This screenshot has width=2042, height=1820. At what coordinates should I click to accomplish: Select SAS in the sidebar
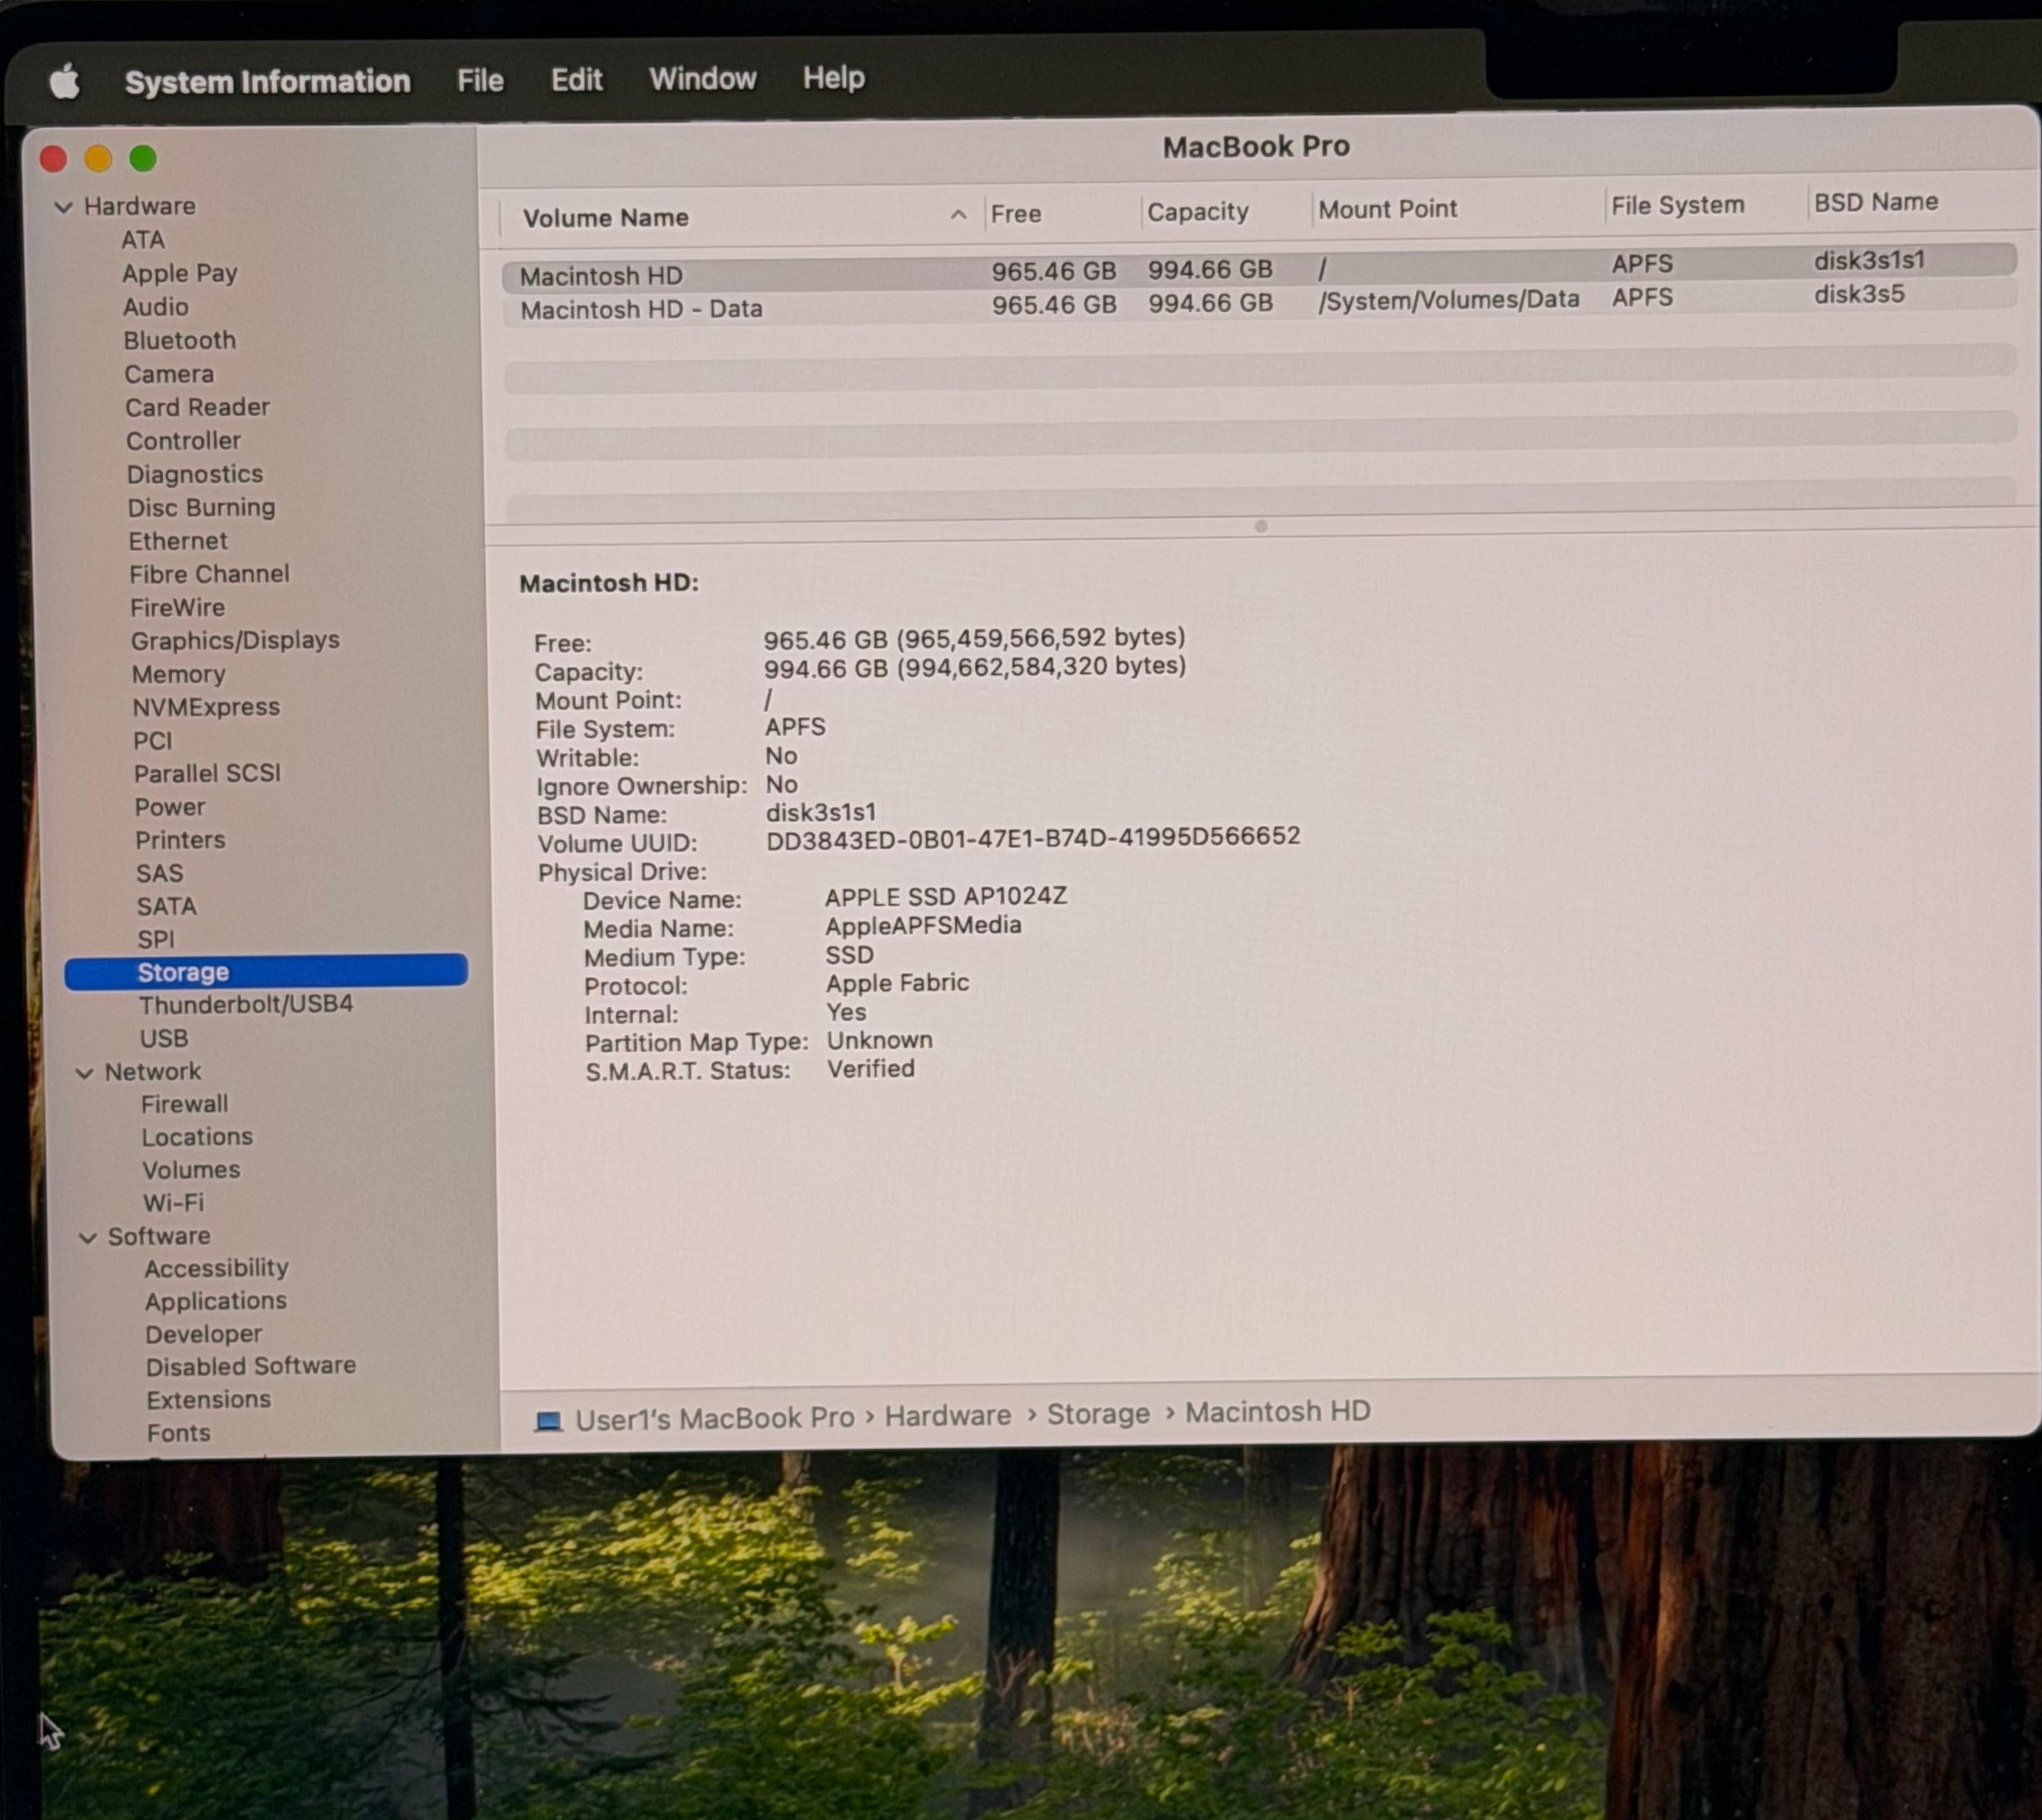(x=160, y=874)
